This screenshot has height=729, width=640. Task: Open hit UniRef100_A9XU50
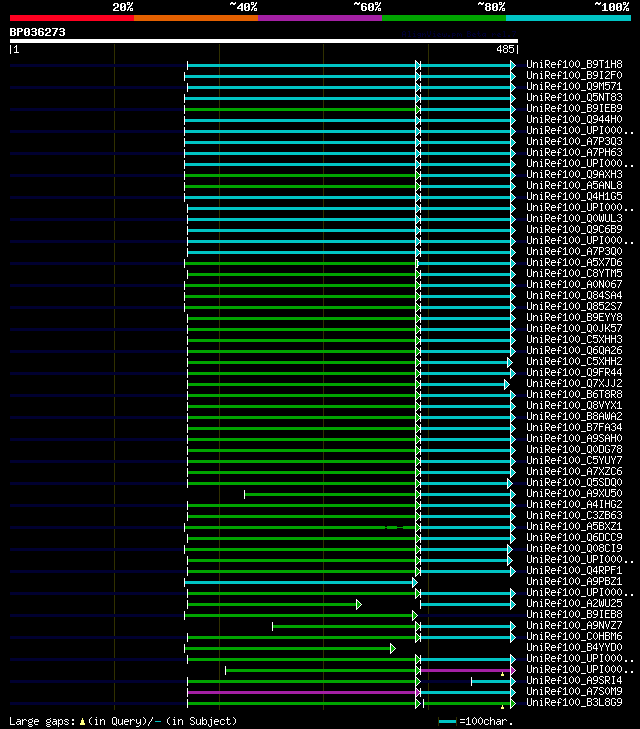[x=574, y=493]
